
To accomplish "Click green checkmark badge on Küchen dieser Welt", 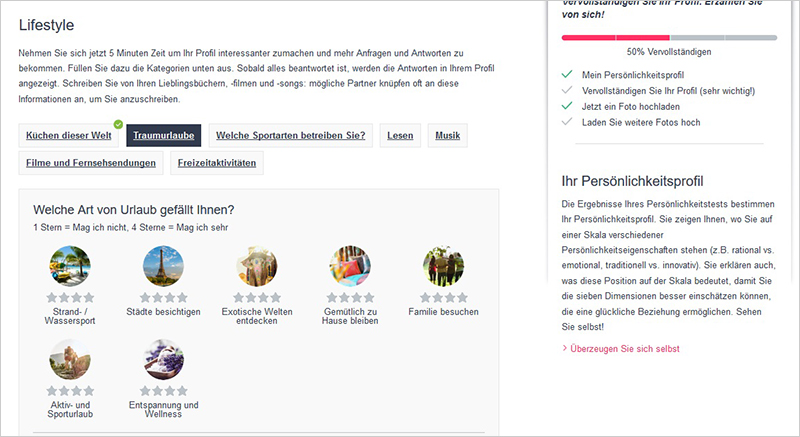I will (x=118, y=124).
